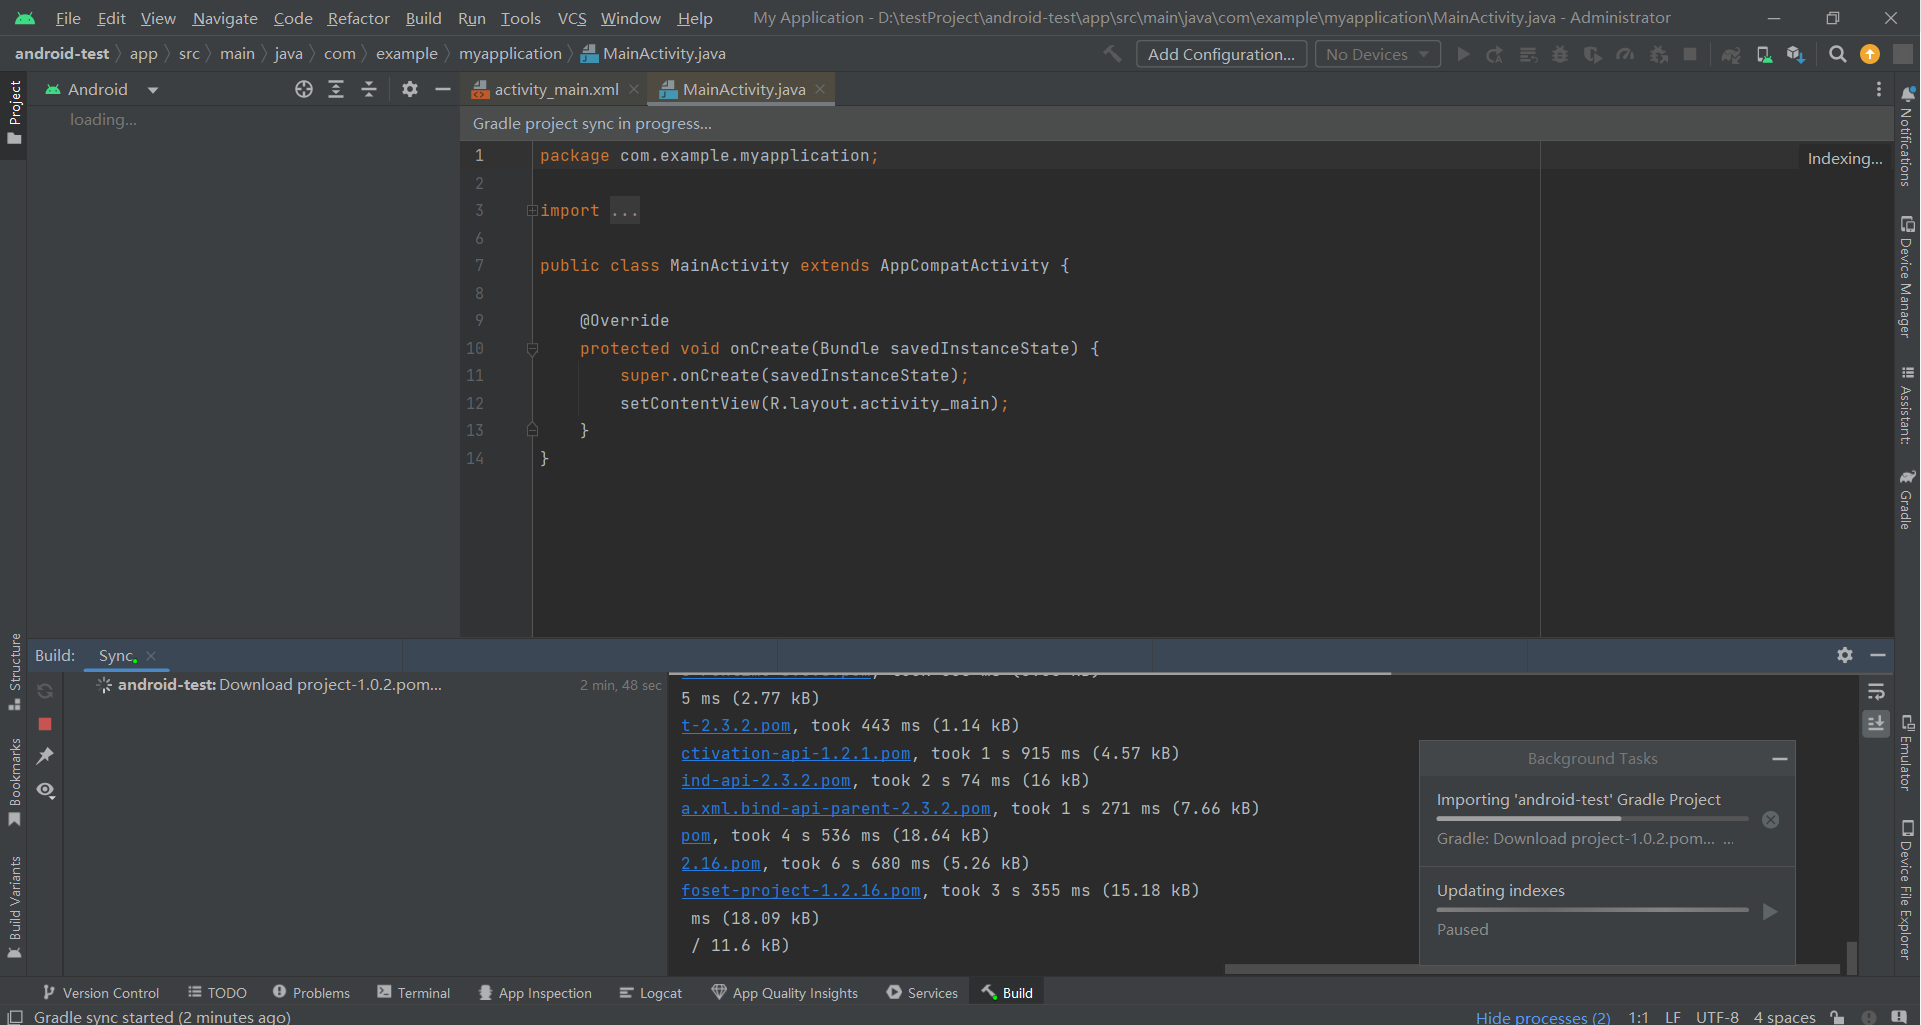This screenshot has height=1025, width=1921.
Task: Open Build panel settings gear
Action: coord(1845,655)
